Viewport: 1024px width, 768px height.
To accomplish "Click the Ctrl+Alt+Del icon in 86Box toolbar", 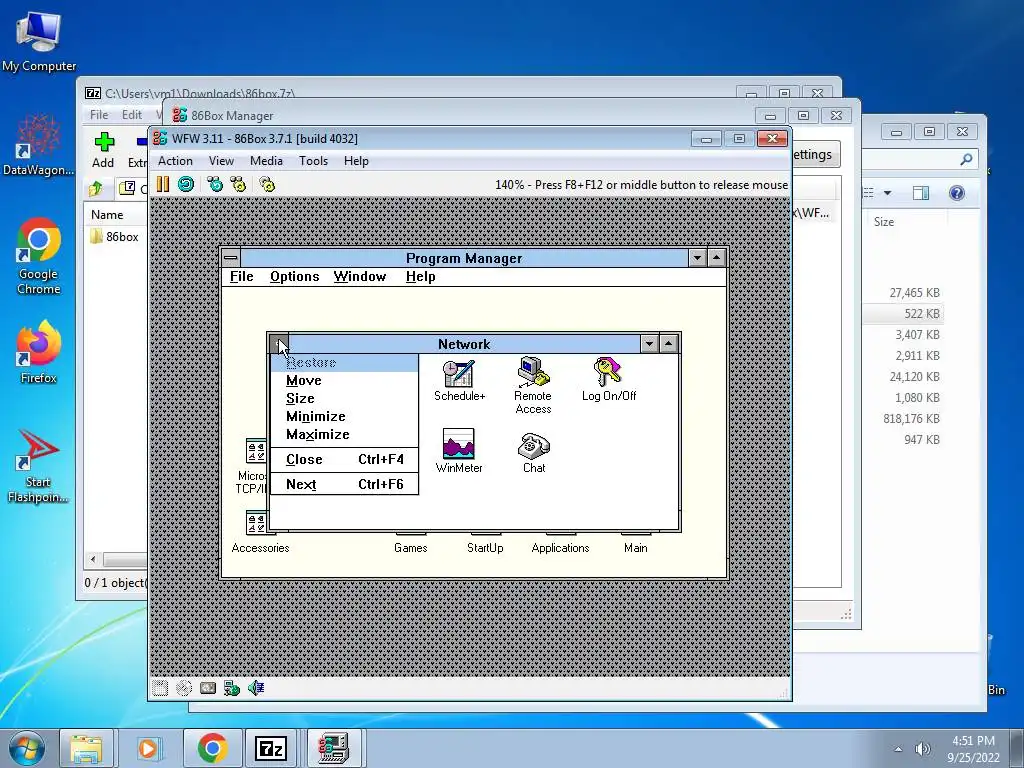I will point(215,185).
